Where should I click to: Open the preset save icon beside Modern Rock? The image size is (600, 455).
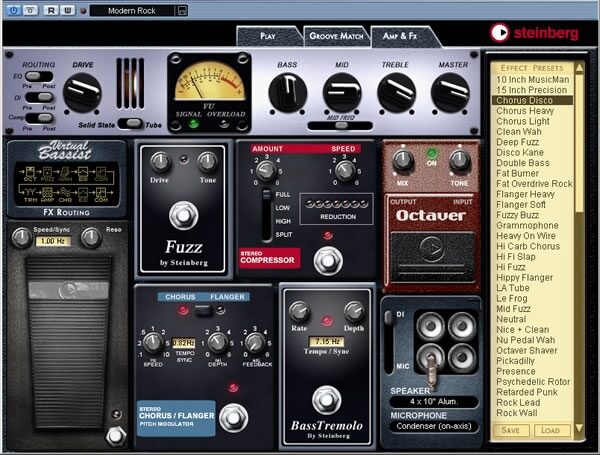(x=182, y=11)
